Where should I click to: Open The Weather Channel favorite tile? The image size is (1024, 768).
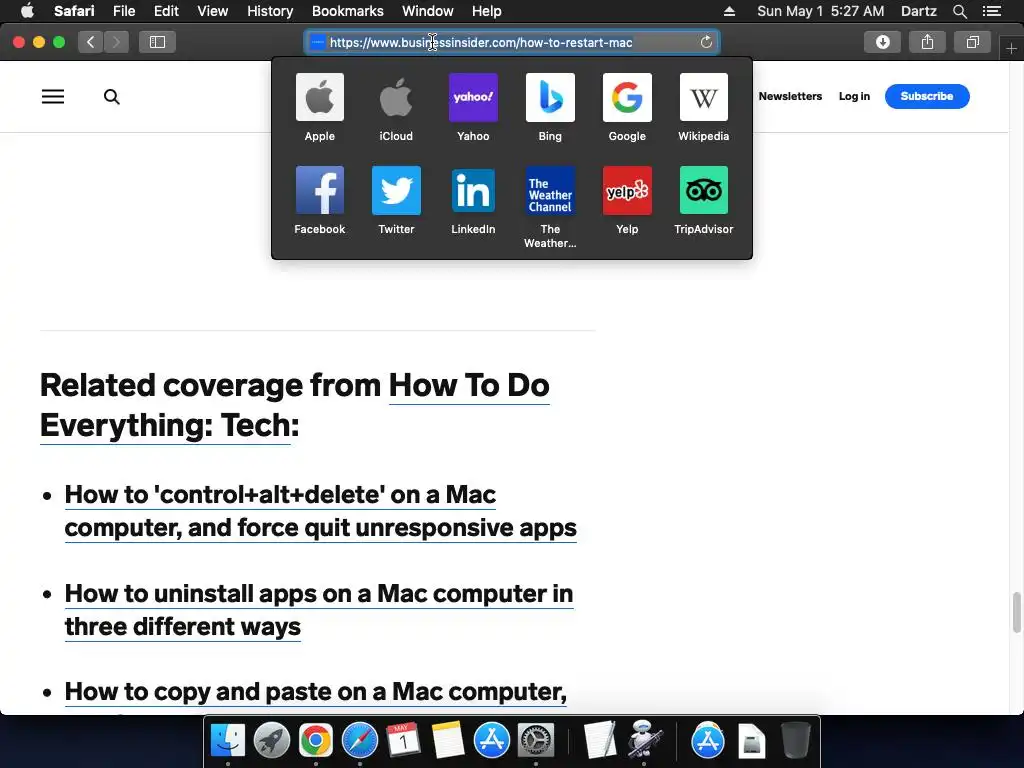(x=550, y=207)
